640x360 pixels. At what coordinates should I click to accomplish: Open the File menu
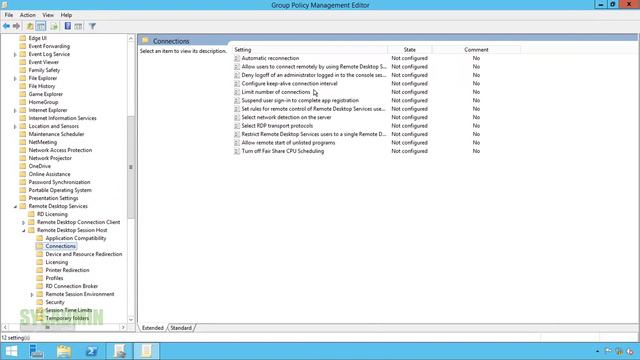[x=9, y=15]
